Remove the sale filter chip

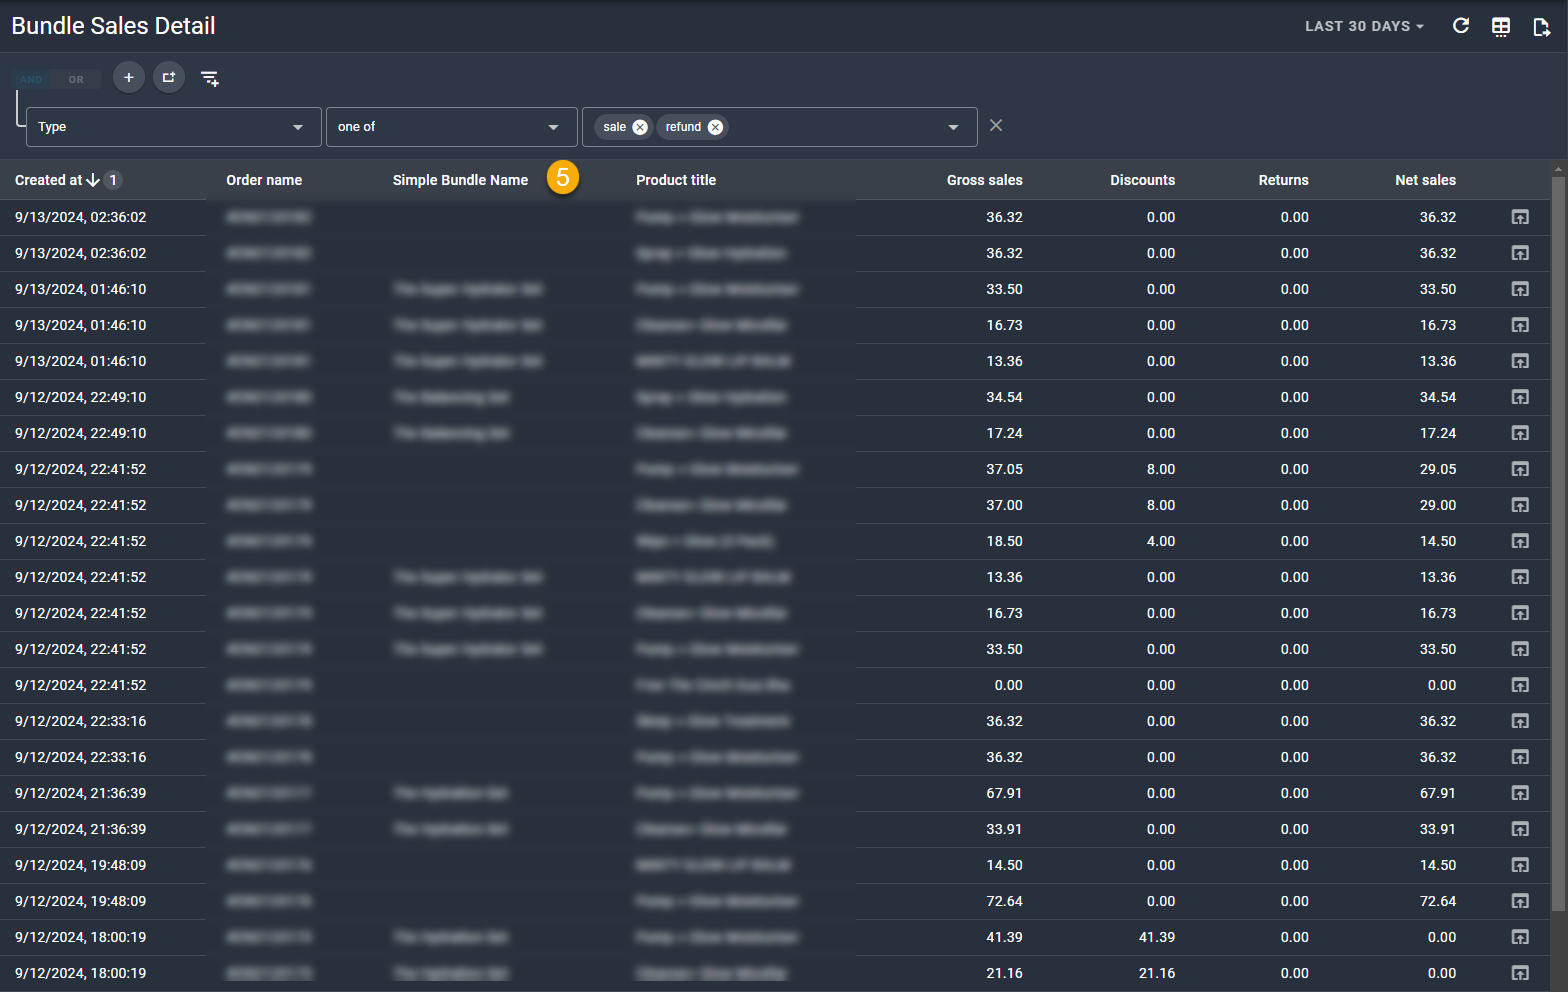click(640, 127)
